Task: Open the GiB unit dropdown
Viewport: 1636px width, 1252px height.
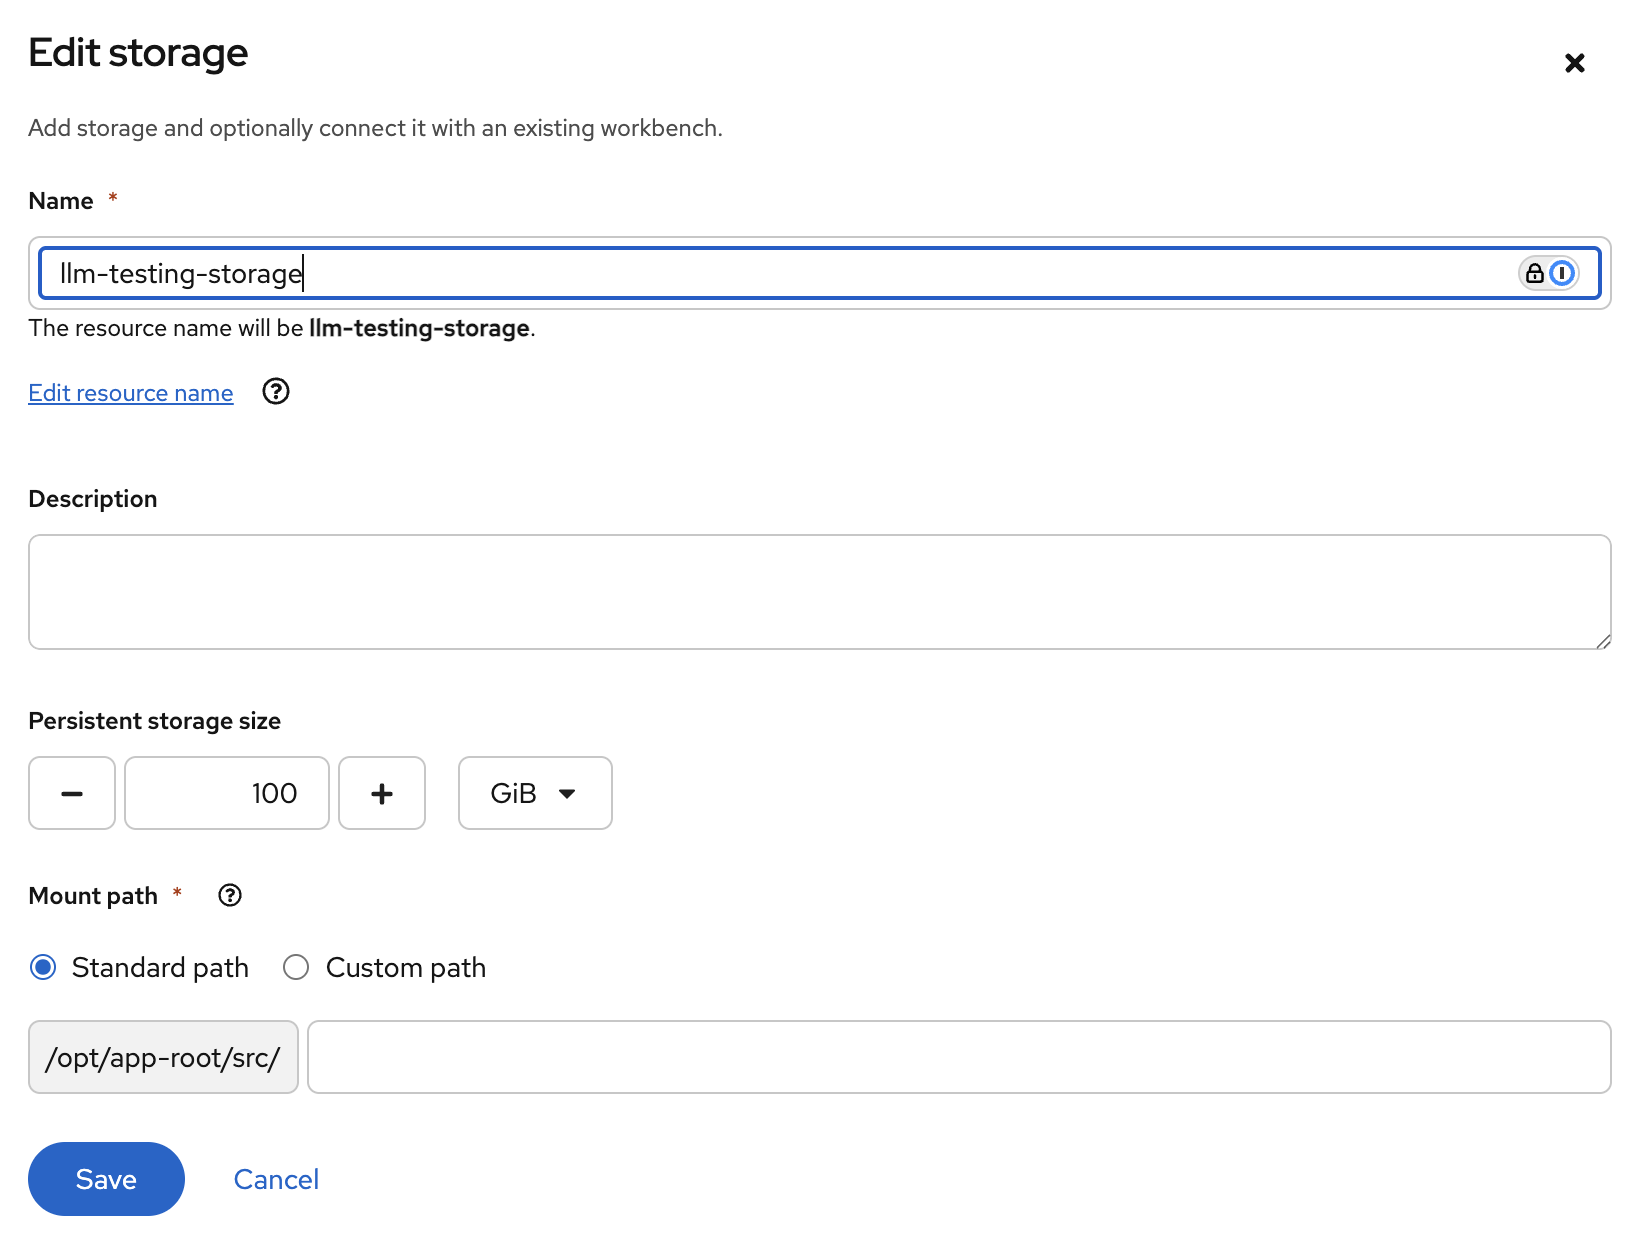Action: click(535, 793)
